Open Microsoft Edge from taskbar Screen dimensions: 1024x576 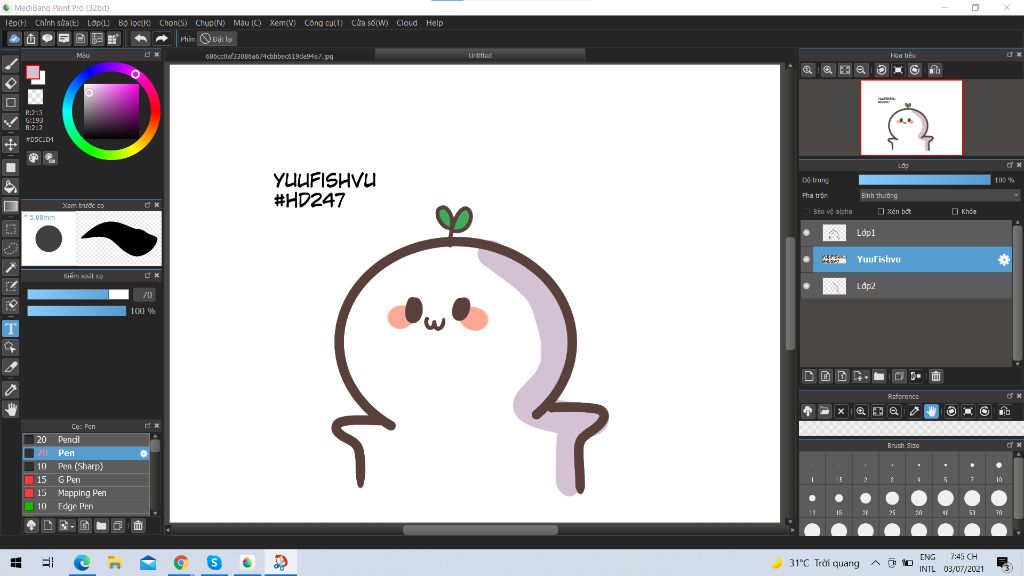[x=82, y=562]
